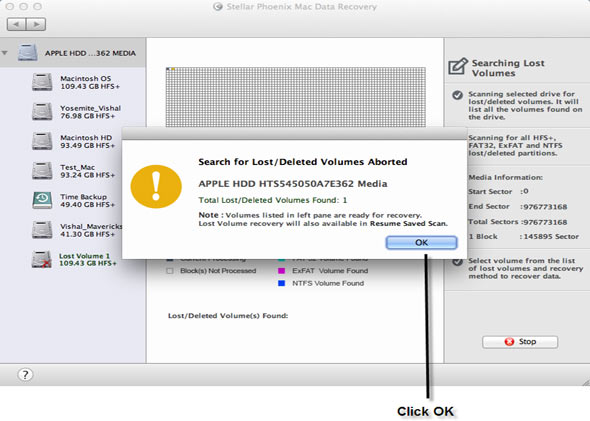This screenshot has height=421, width=590.
Task: Click the blue NTFS Volume Found swatch
Action: pyautogui.click(x=281, y=283)
